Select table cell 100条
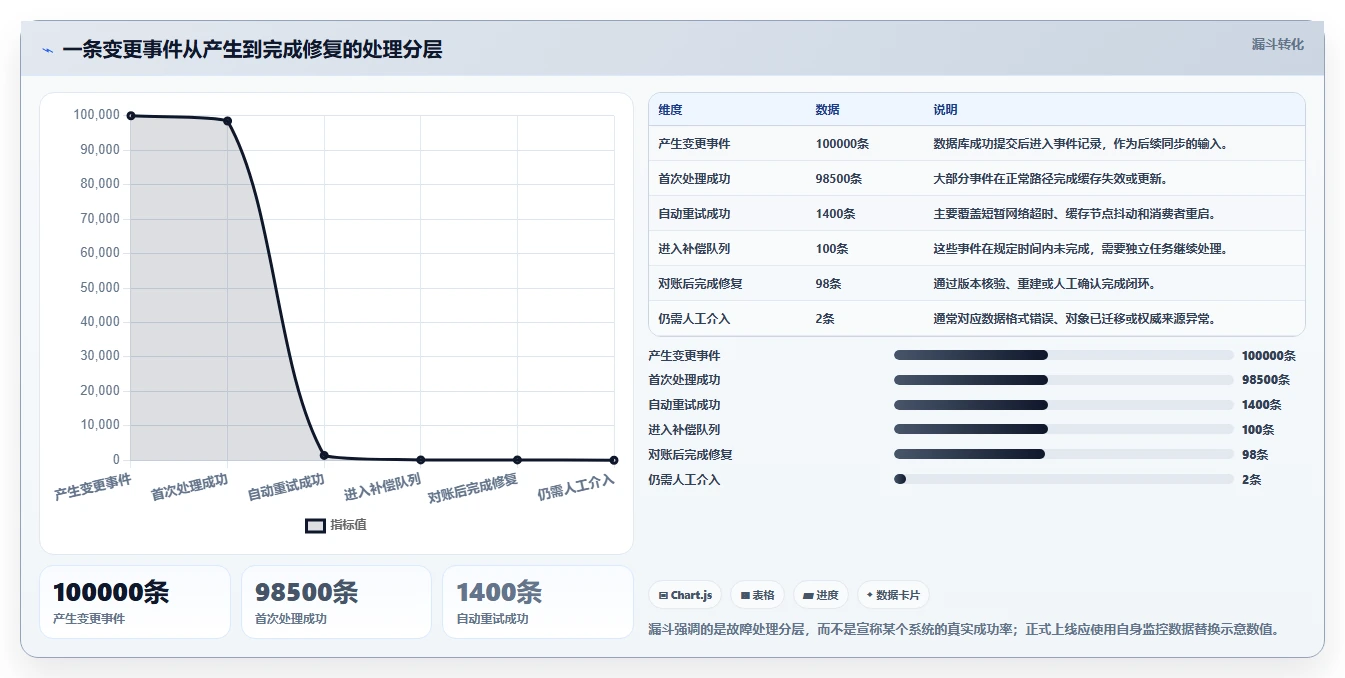This screenshot has height=678, width=1345. coord(831,249)
